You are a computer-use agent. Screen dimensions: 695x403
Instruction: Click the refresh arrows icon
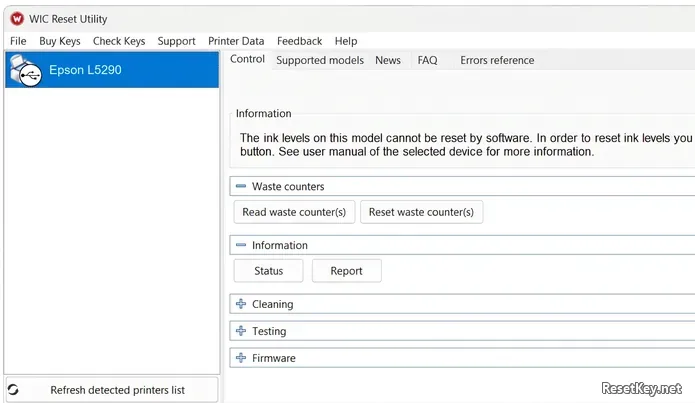pos(13,390)
